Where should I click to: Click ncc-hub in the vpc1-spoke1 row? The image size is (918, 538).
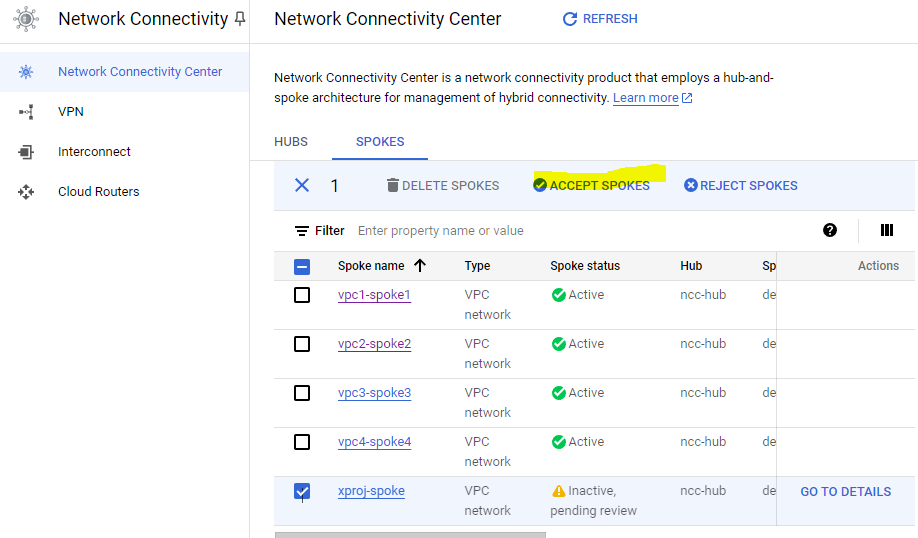coord(703,294)
